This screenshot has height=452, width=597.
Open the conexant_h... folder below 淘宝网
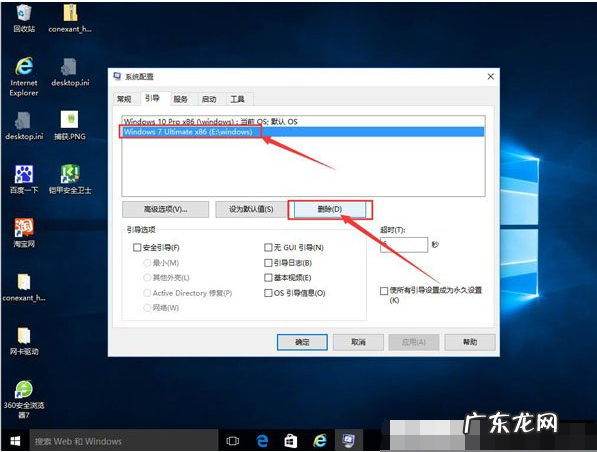click(24, 287)
